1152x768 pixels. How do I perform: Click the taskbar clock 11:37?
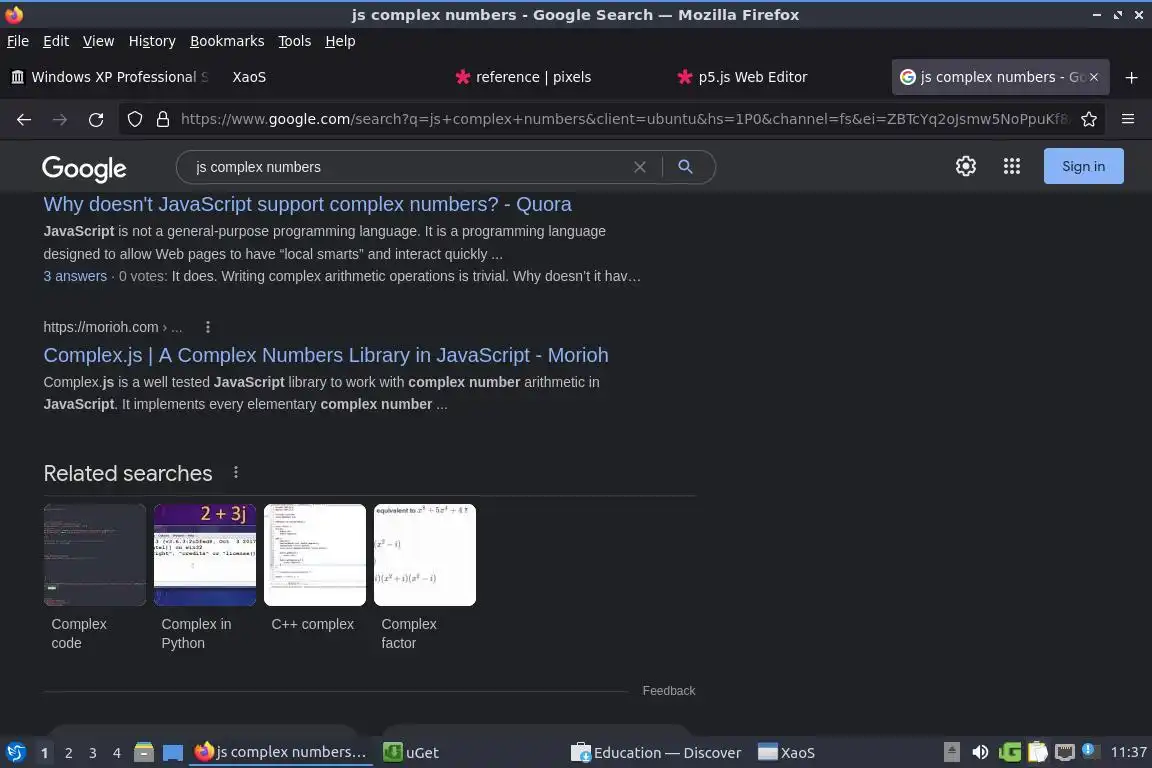(1128, 752)
